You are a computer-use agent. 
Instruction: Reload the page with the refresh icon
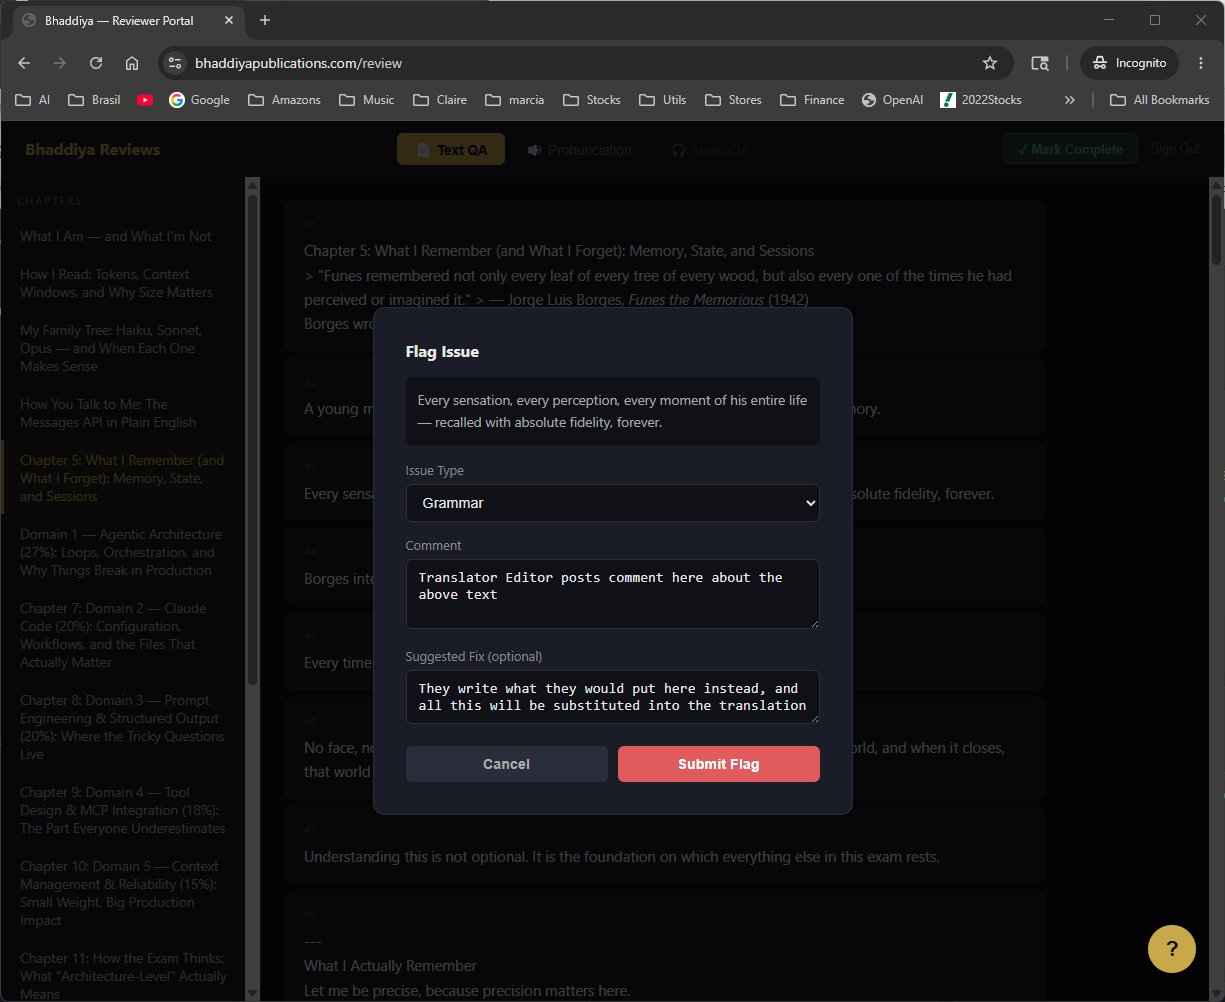pyautogui.click(x=96, y=63)
